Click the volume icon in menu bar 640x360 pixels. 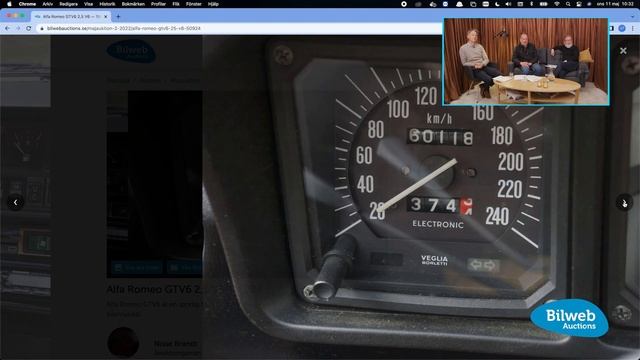(508, 4)
